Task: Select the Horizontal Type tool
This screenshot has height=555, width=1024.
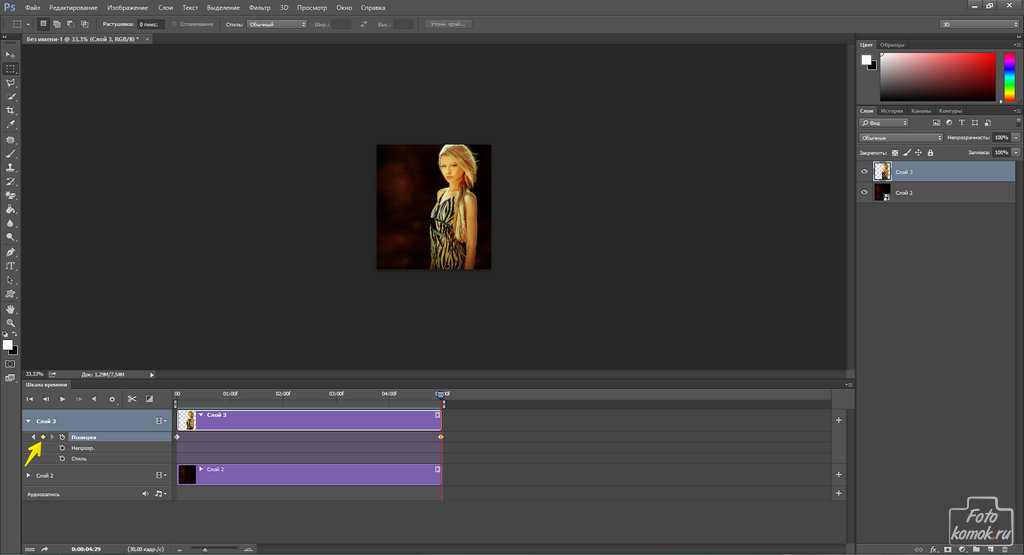Action: [x=10, y=266]
